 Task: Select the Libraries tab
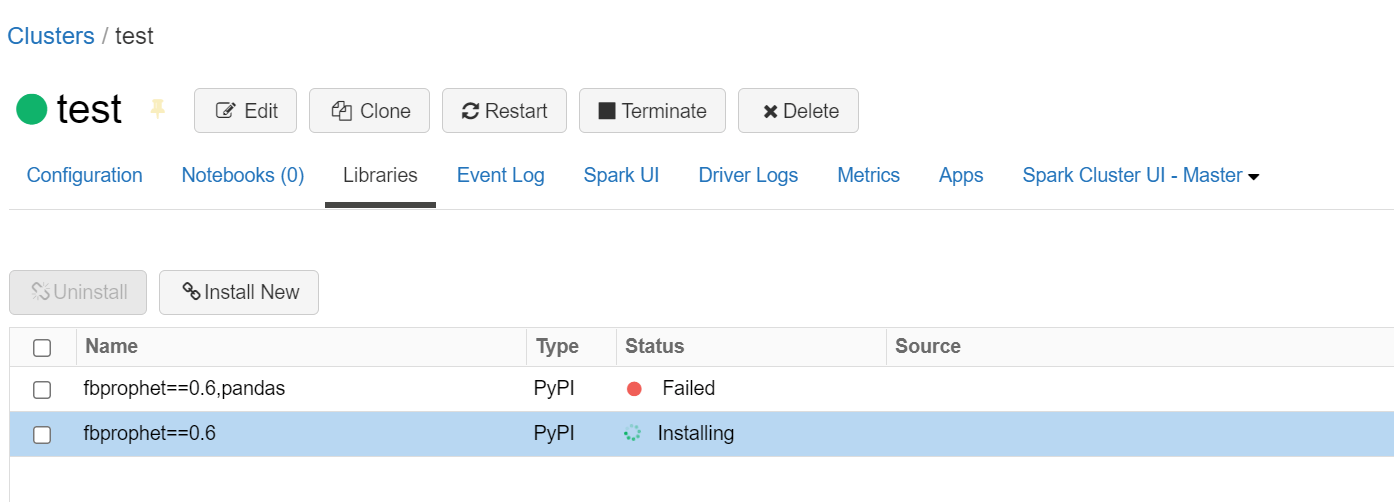point(380,175)
